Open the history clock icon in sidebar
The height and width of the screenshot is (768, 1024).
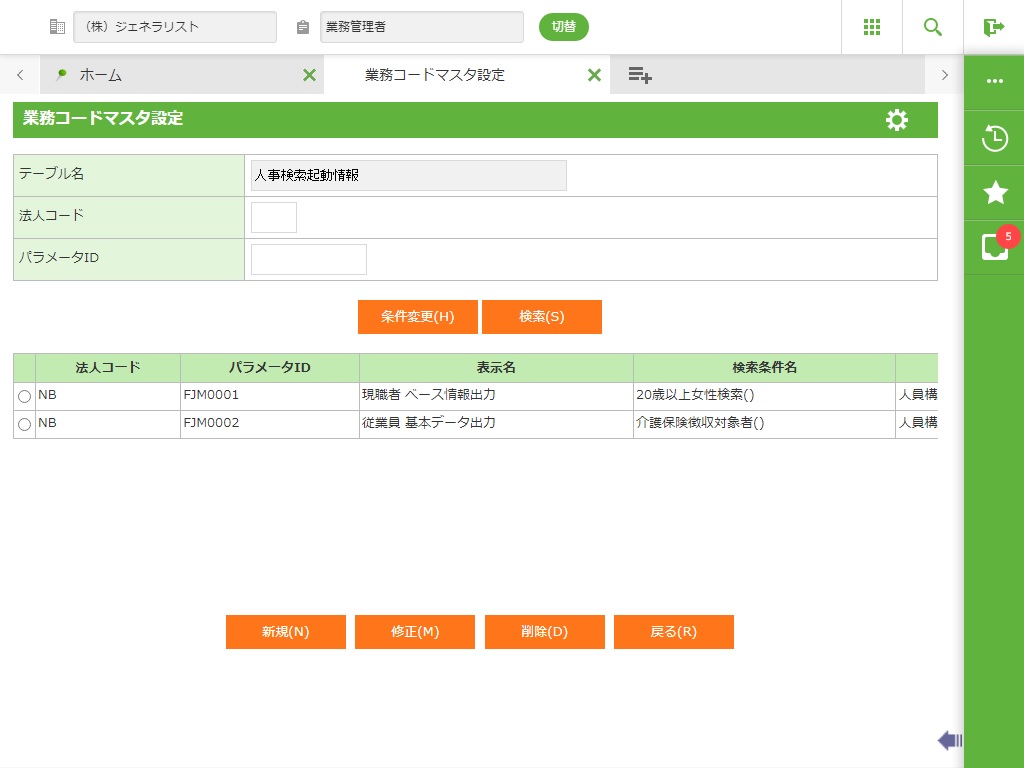tap(994, 138)
